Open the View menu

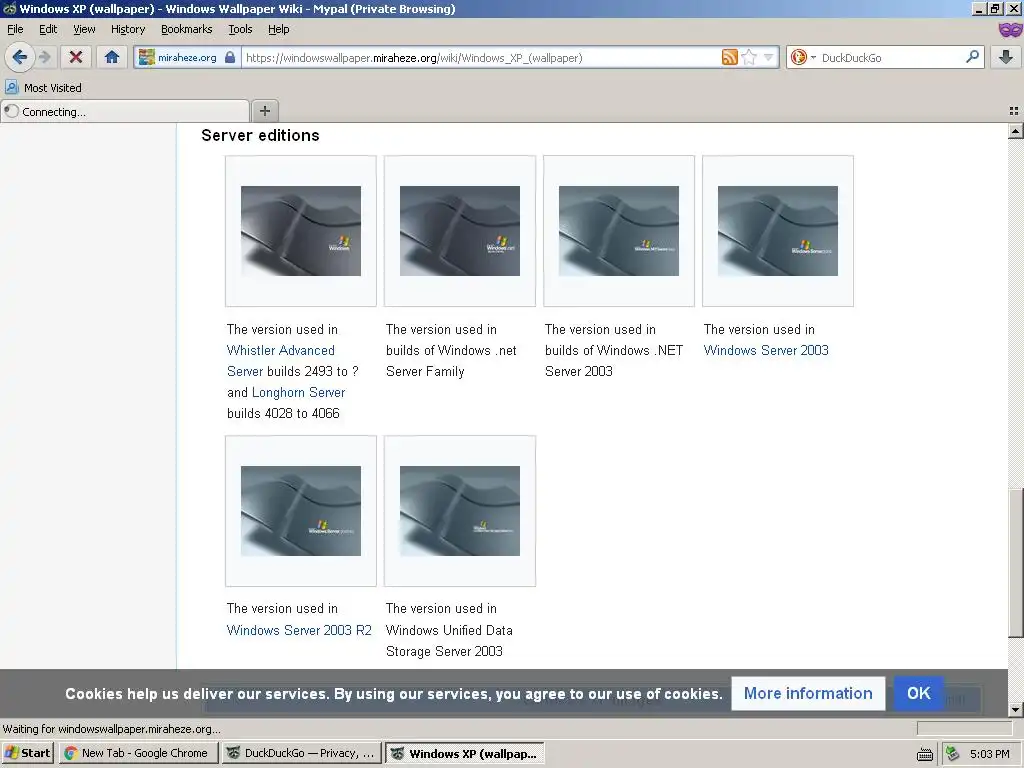coord(84,29)
